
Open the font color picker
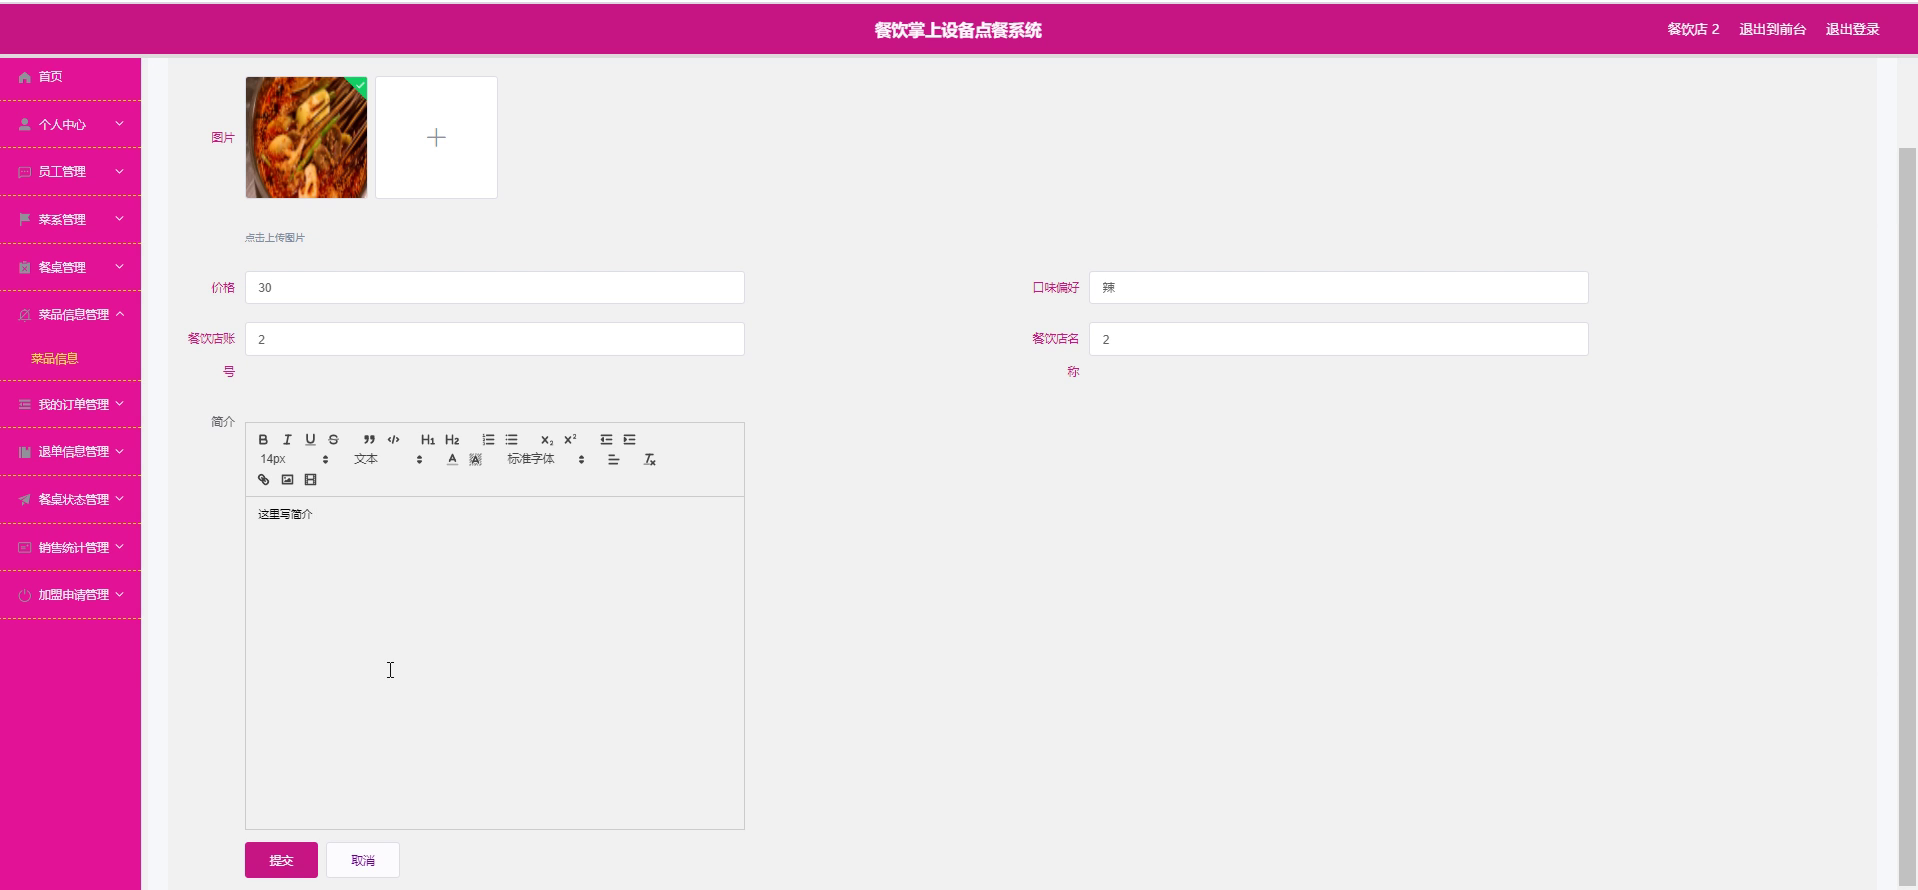(x=452, y=460)
